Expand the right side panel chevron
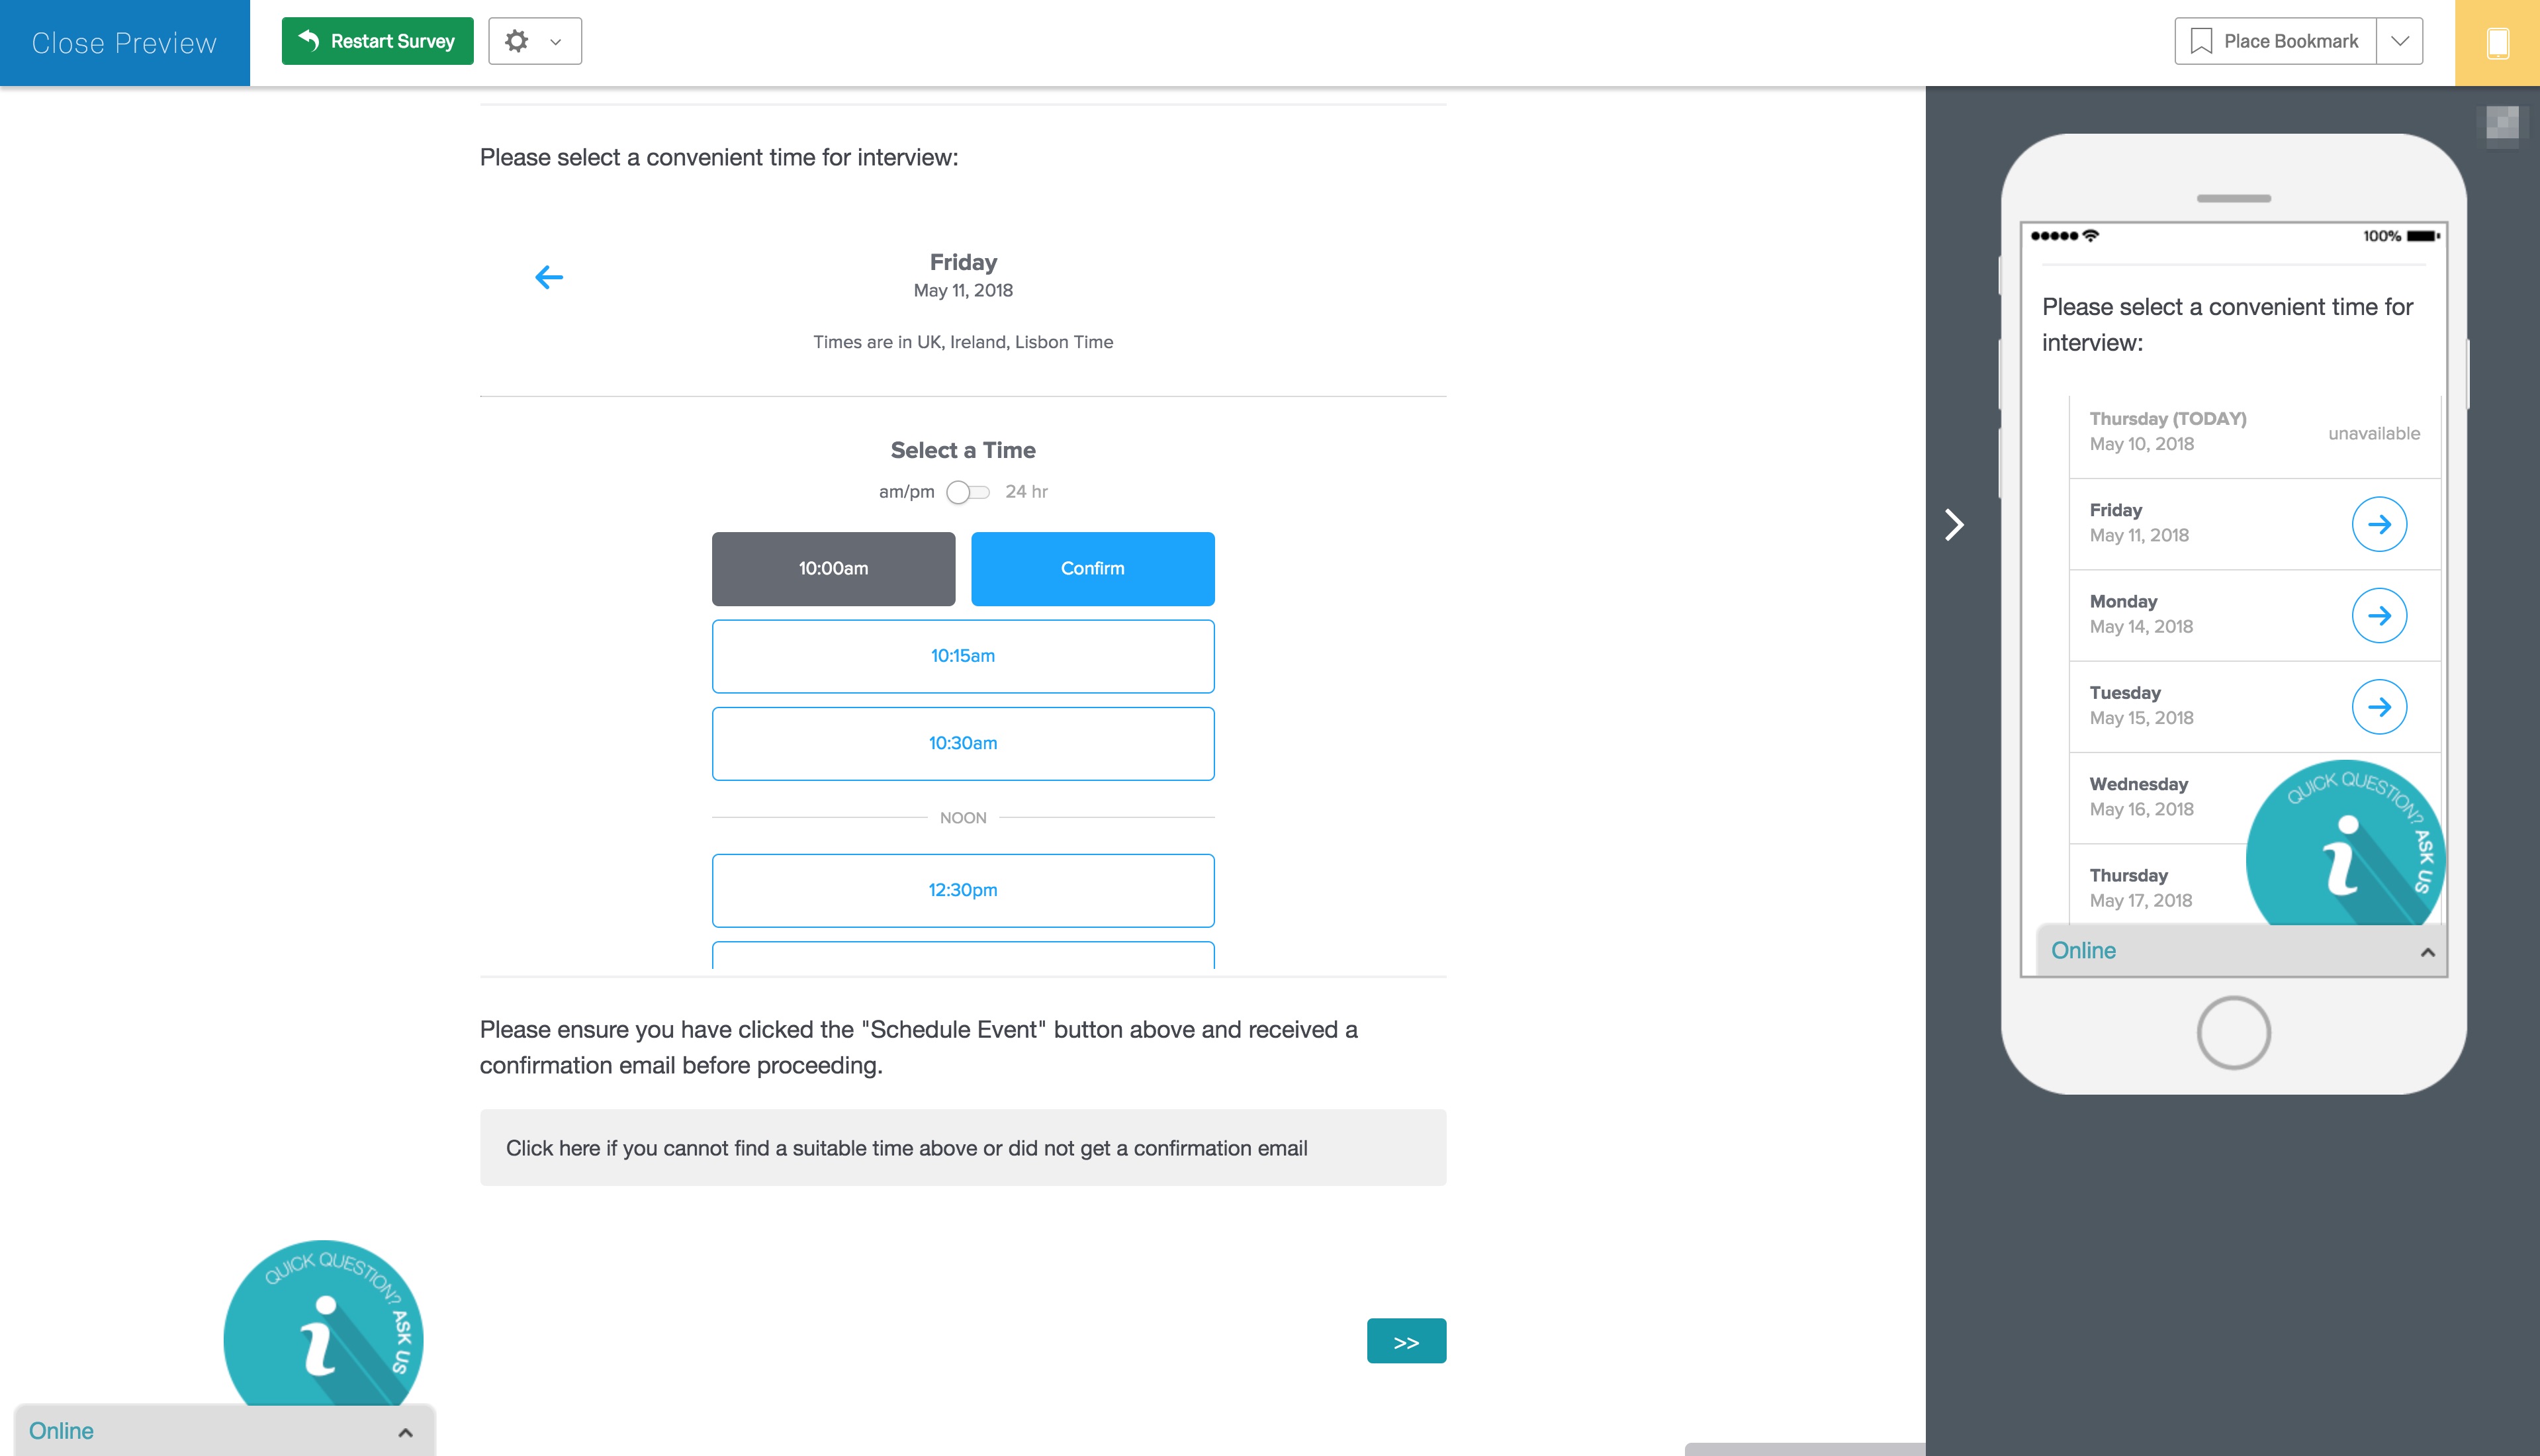Screen dimensions: 2540x1456 [1954, 524]
